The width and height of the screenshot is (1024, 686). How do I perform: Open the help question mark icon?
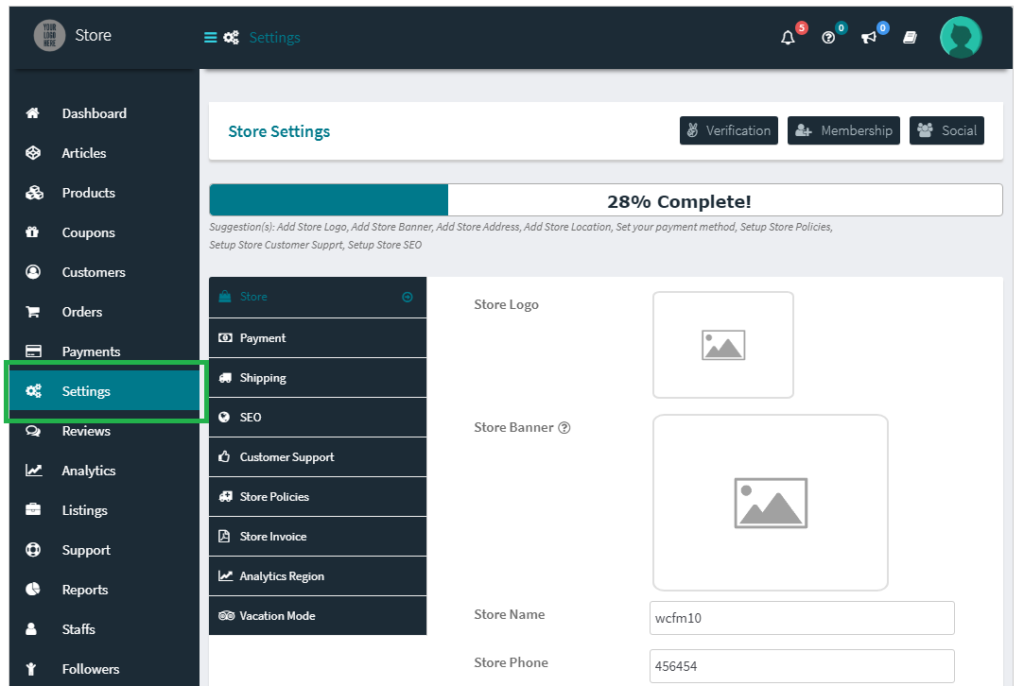(x=828, y=38)
